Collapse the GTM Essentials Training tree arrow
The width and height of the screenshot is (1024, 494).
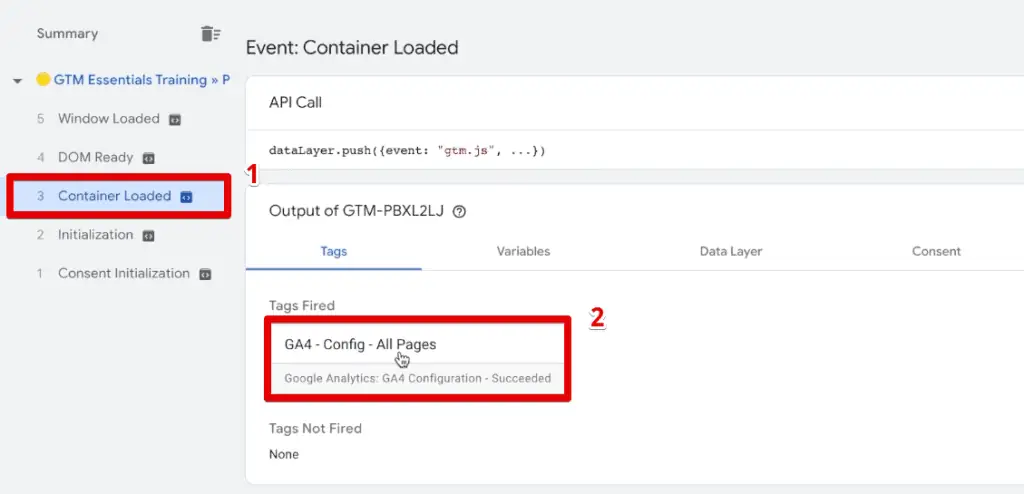click(18, 81)
